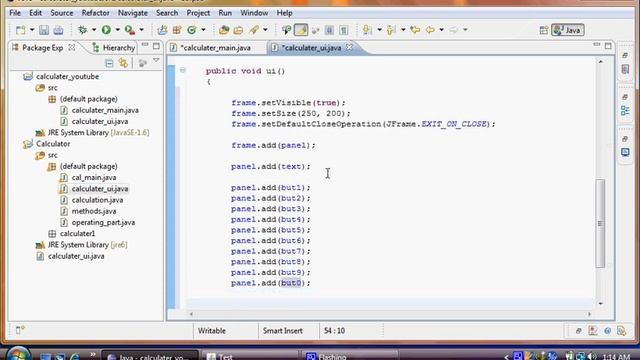Open the Refactor menu
640x360 pixels.
pyautogui.click(x=96, y=13)
